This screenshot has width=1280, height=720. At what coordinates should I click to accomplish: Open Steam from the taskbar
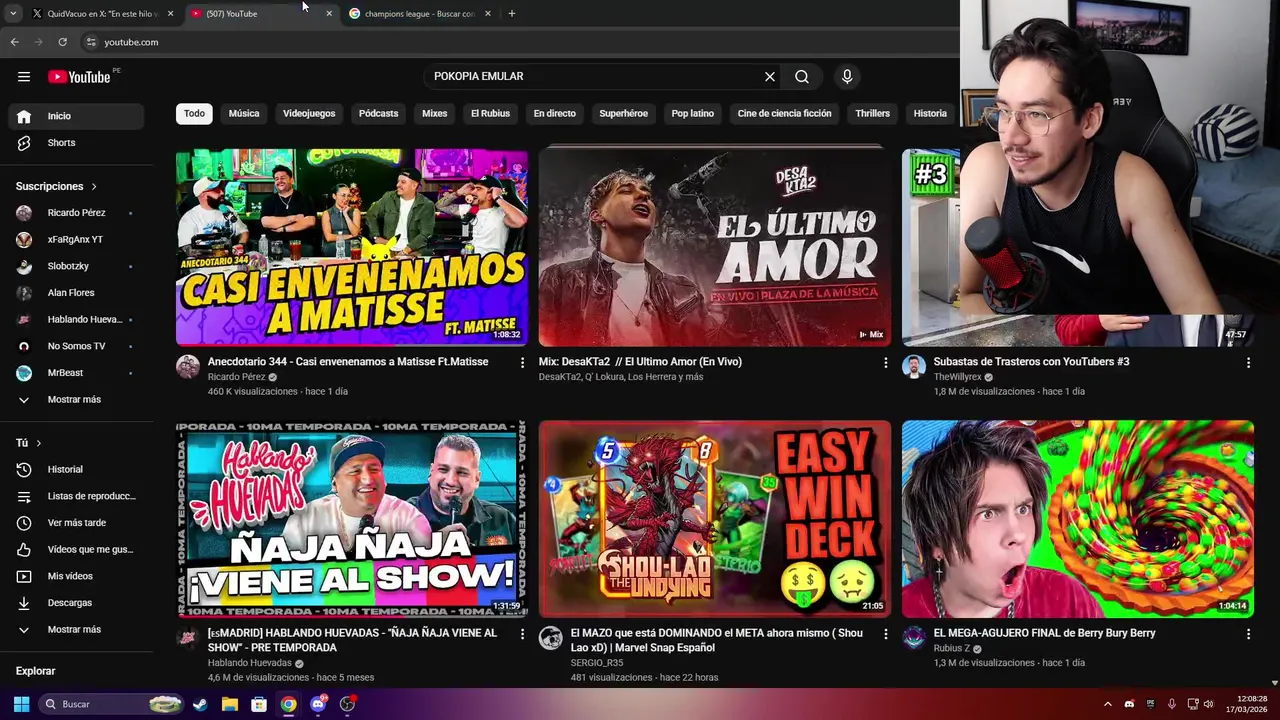(200, 704)
